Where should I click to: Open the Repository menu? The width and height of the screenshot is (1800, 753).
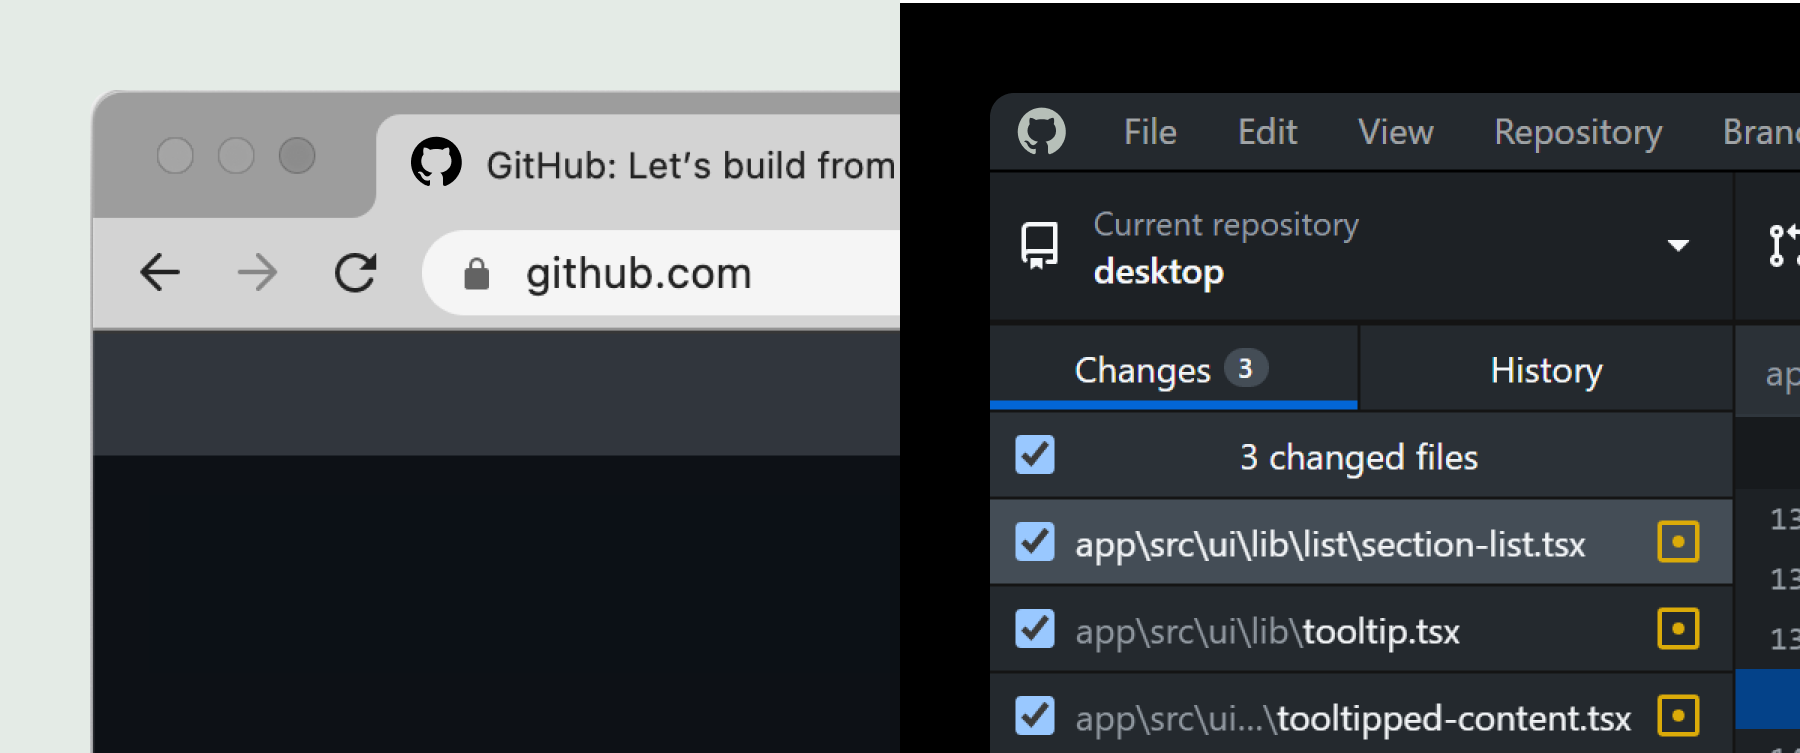pos(1578,132)
